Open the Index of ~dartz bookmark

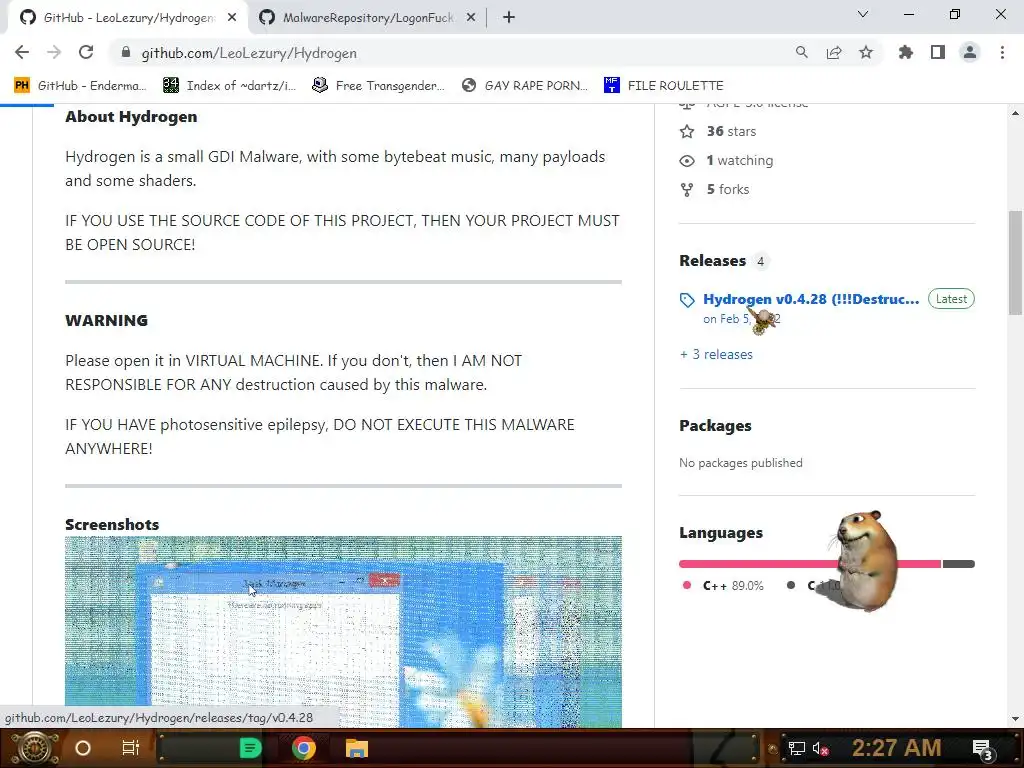229,86
